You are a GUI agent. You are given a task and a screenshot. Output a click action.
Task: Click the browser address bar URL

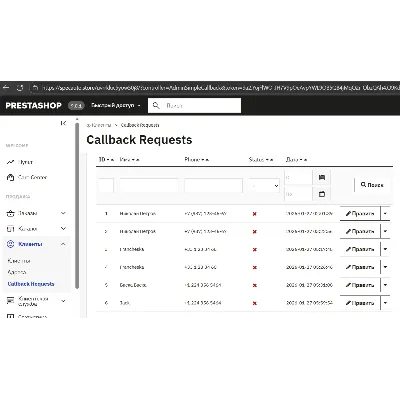[x=220, y=88]
